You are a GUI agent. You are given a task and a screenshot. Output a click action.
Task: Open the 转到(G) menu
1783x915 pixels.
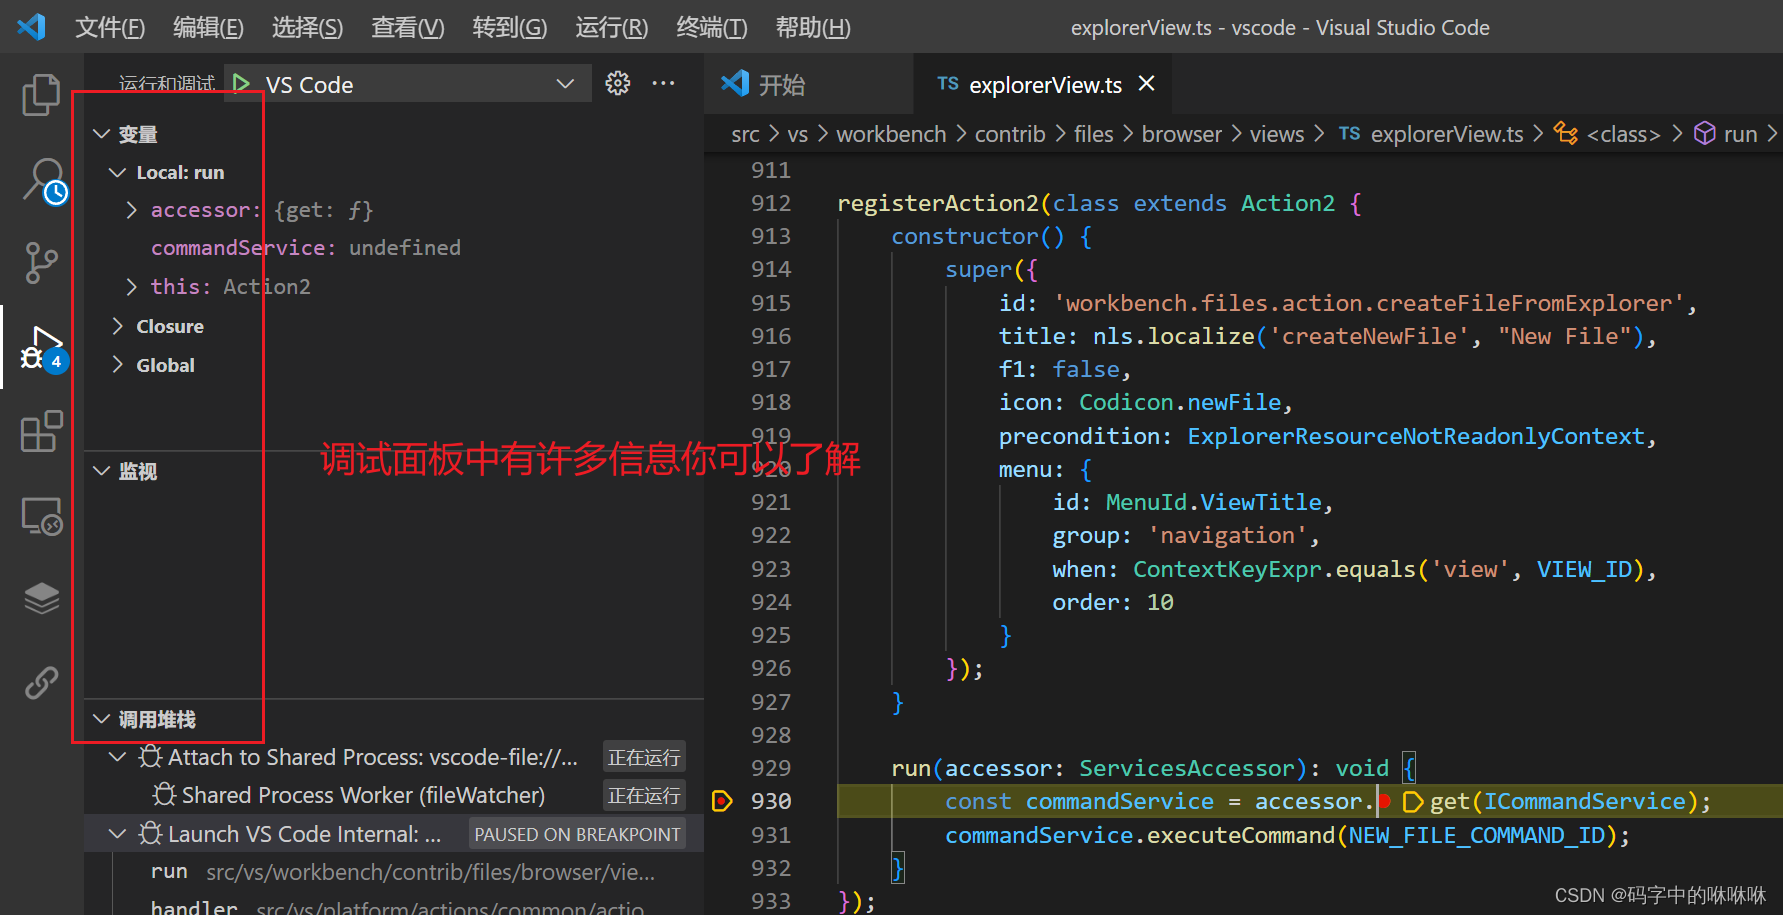pyautogui.click(x=510, y=27)
